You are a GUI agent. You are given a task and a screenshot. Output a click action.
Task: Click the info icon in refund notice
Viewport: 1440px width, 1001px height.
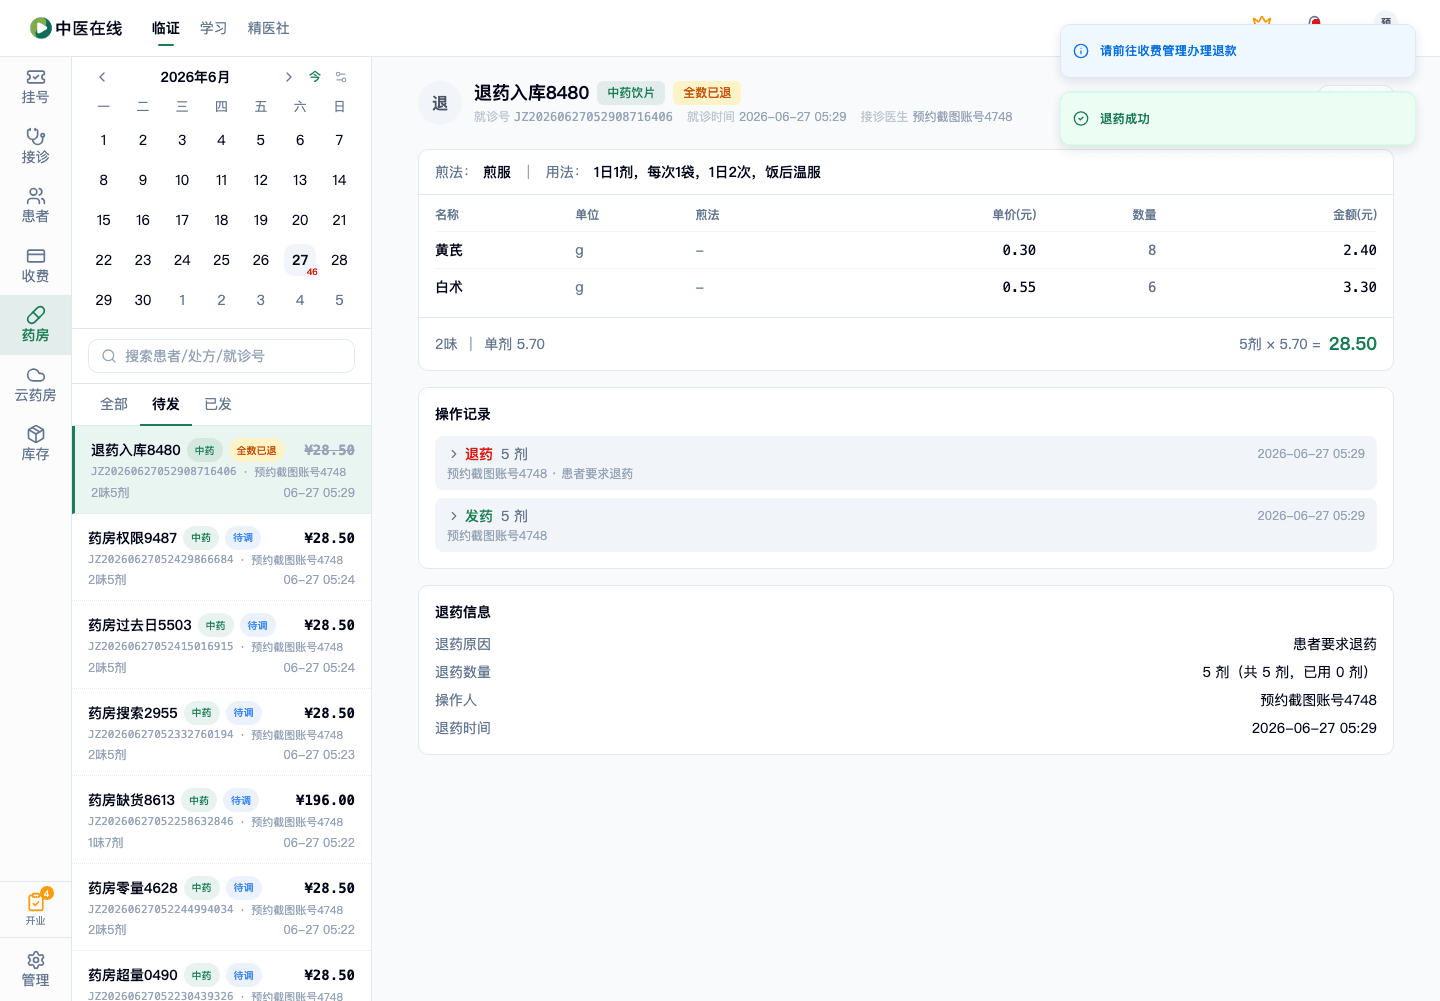coord(1081,51)
